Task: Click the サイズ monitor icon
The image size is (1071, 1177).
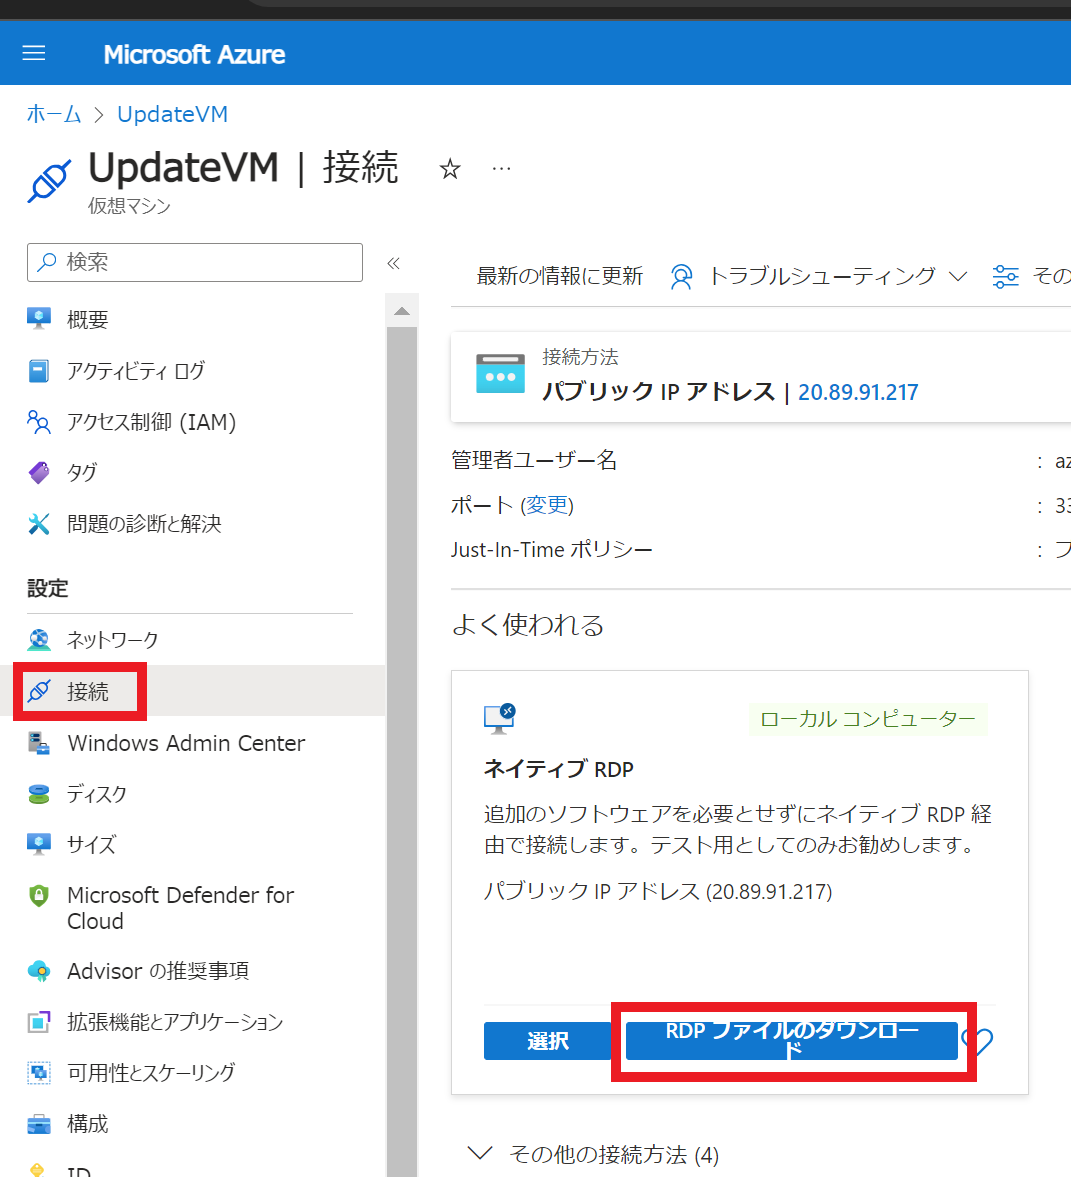Action: tap(39, 844)
